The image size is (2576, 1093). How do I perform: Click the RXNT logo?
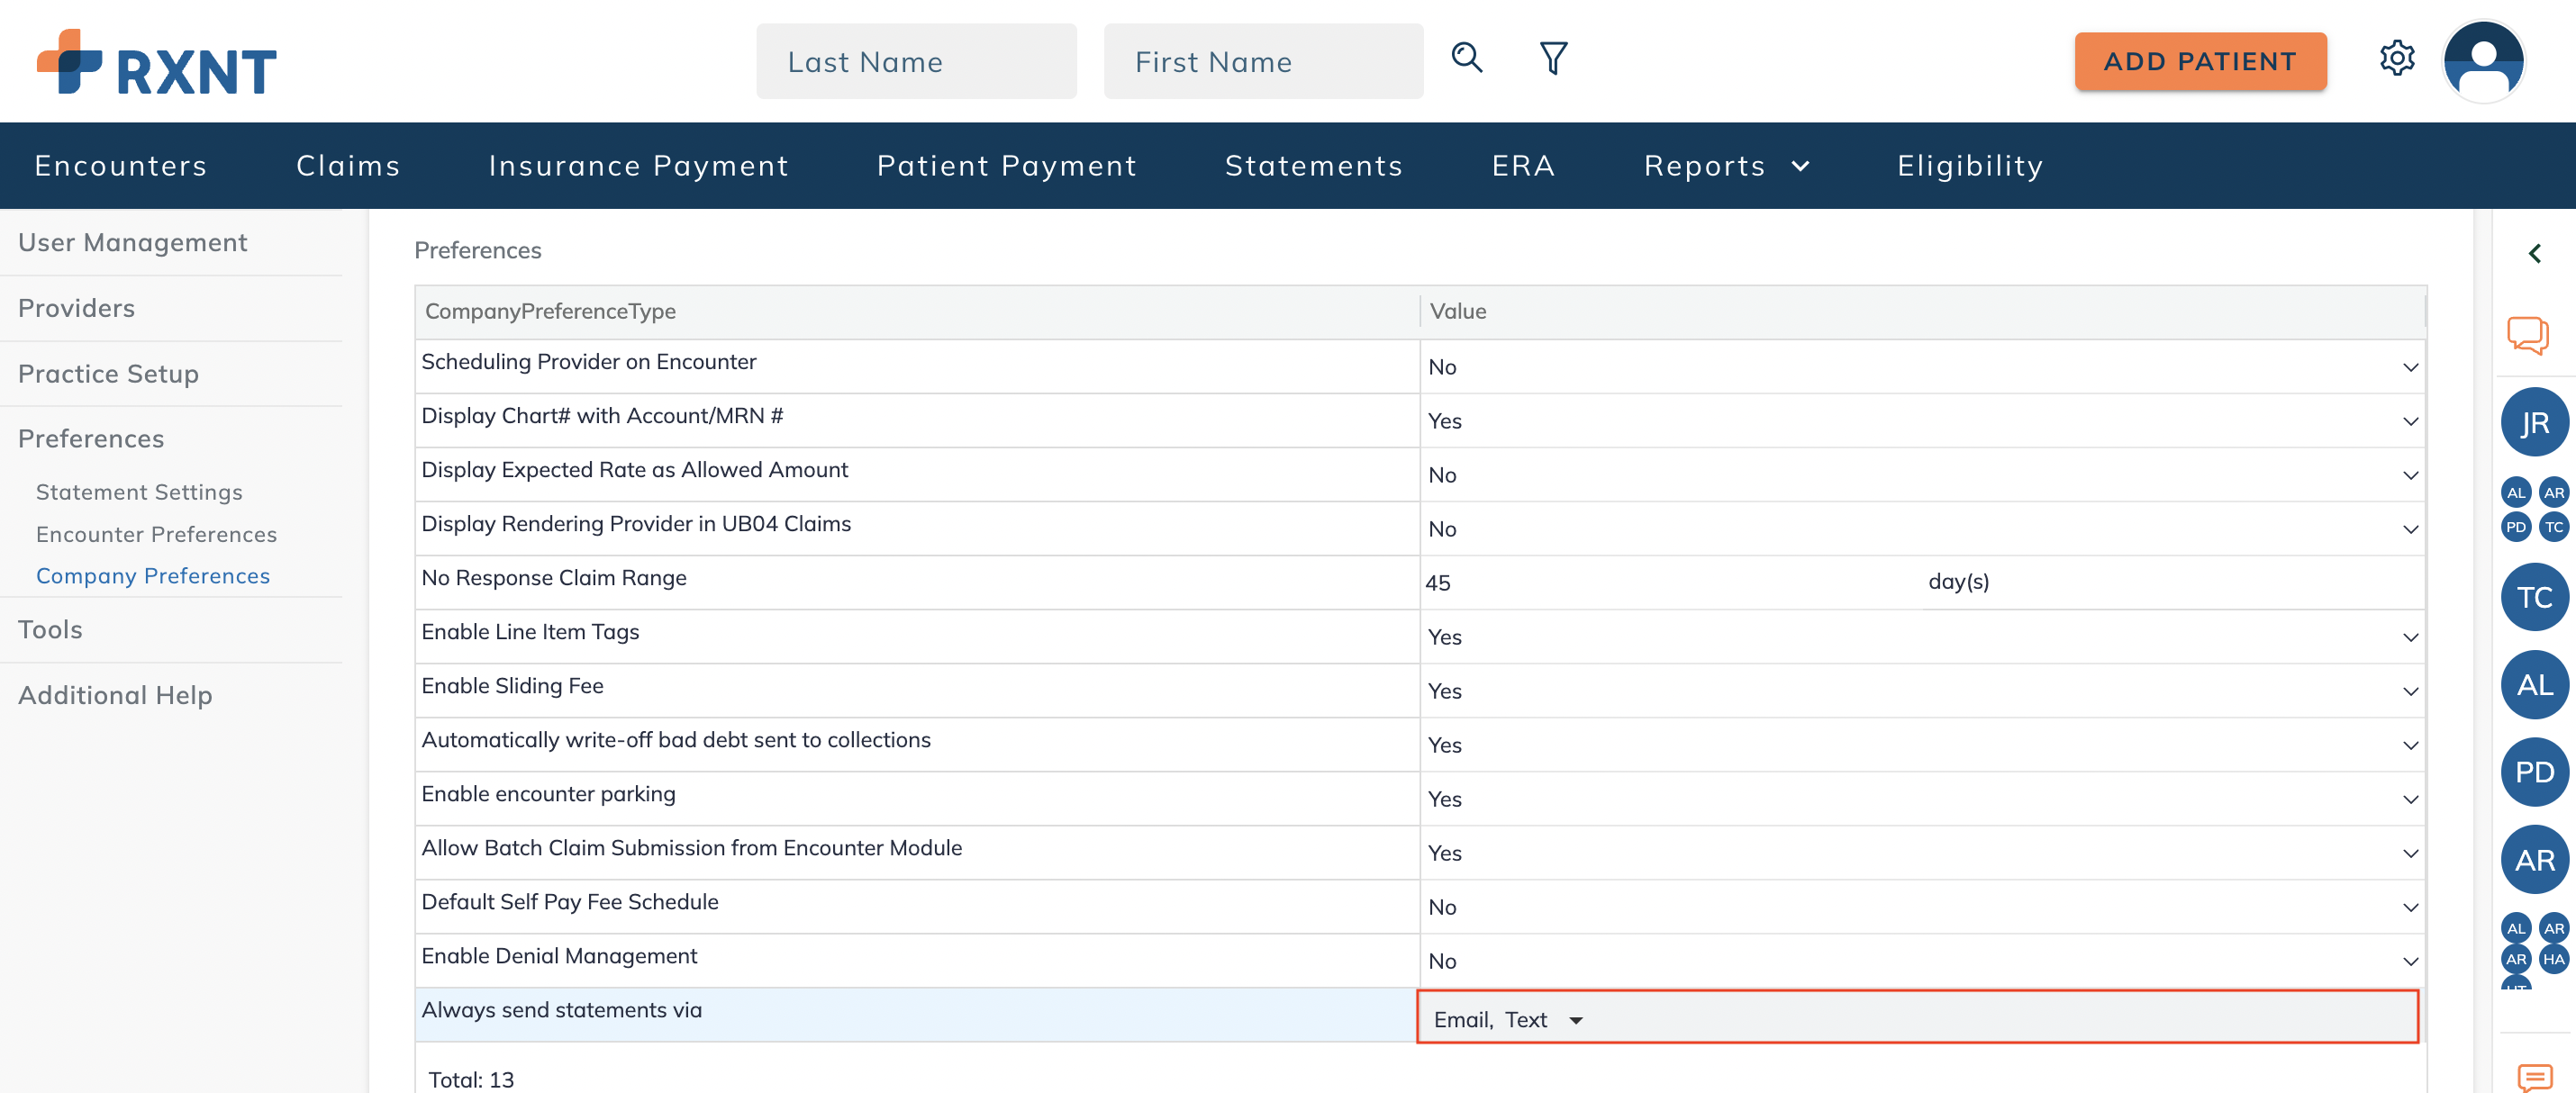[x=157, y=62]
